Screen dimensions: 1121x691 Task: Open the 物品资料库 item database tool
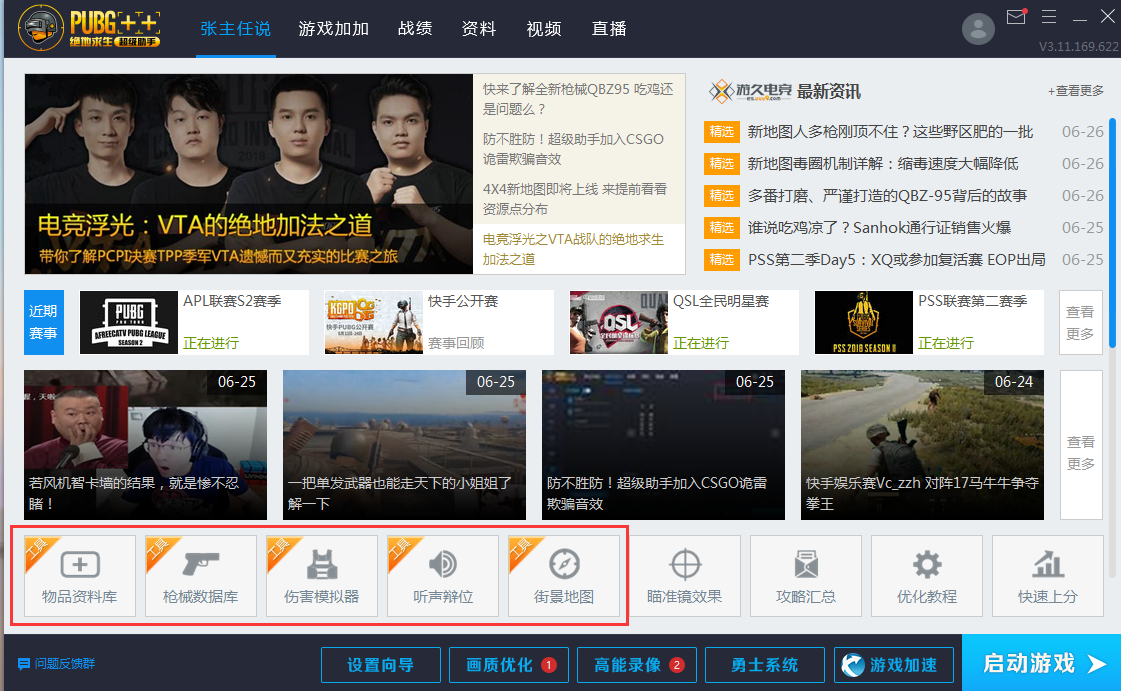(x=79, y=576)
